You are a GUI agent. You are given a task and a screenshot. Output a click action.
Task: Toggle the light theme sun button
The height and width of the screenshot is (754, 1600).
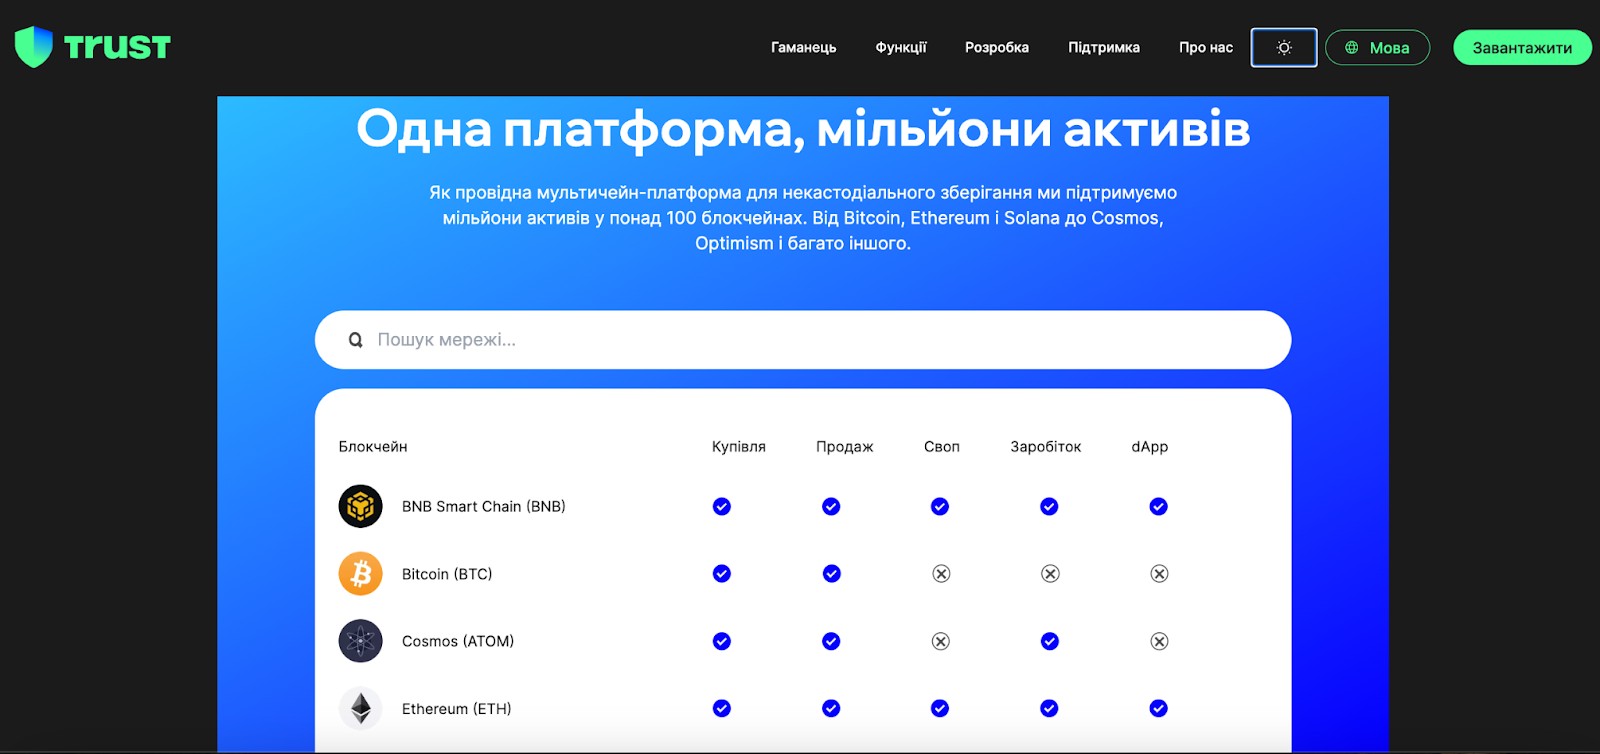1284,48
